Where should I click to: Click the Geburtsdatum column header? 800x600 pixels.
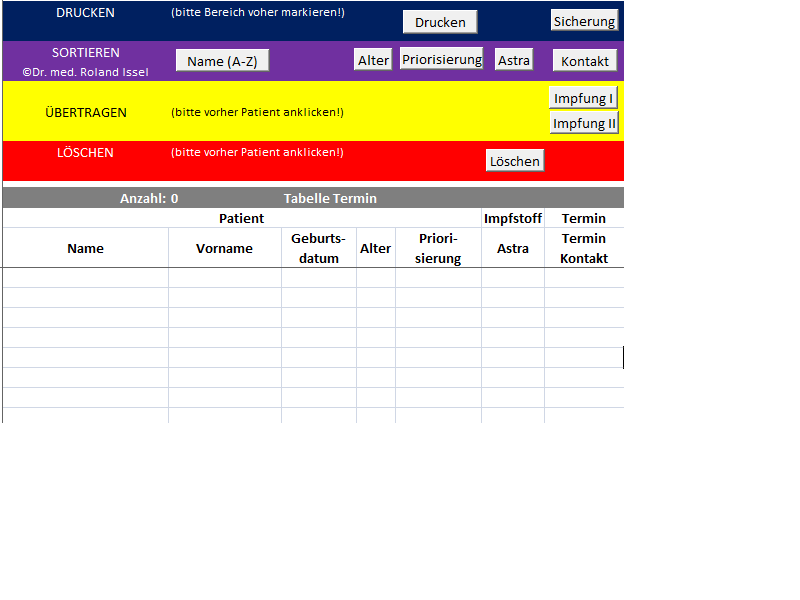(319, 248)
